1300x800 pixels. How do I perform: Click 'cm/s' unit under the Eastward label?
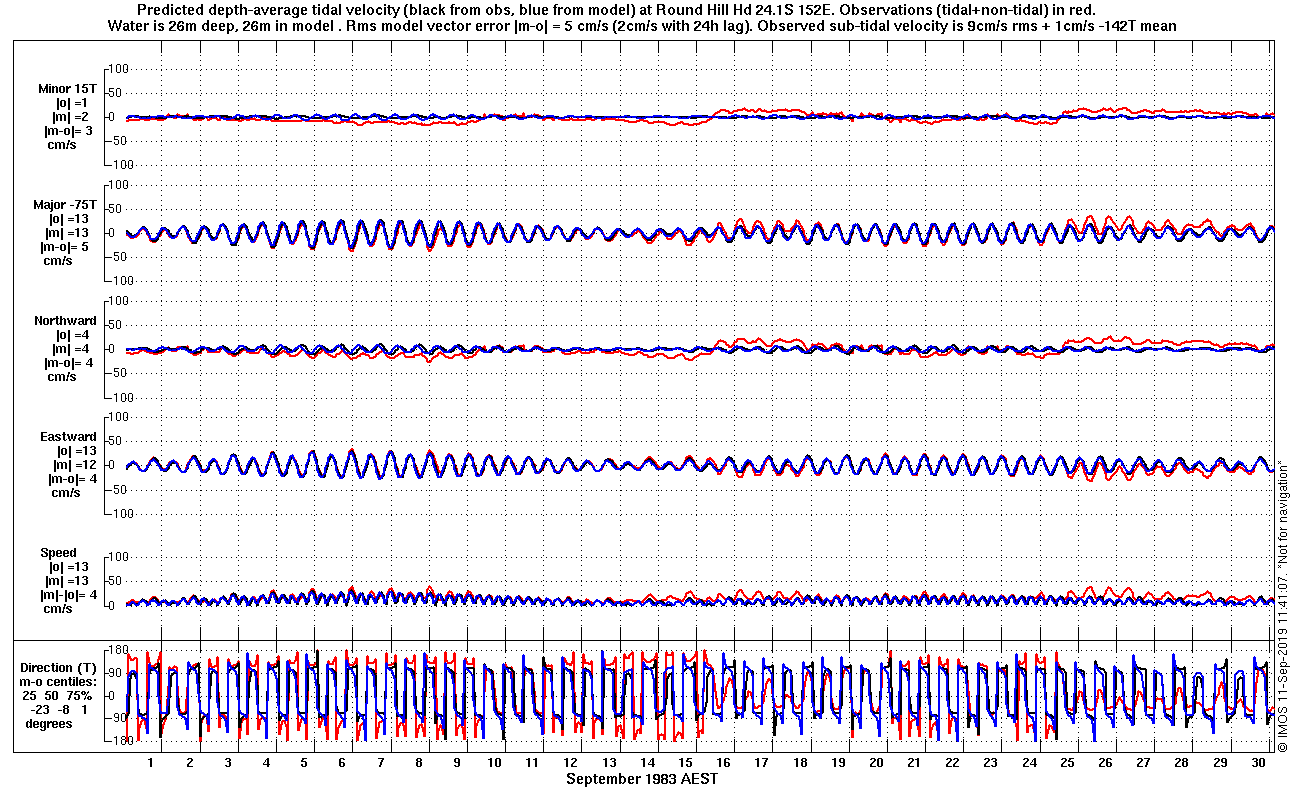pos(66,493)
